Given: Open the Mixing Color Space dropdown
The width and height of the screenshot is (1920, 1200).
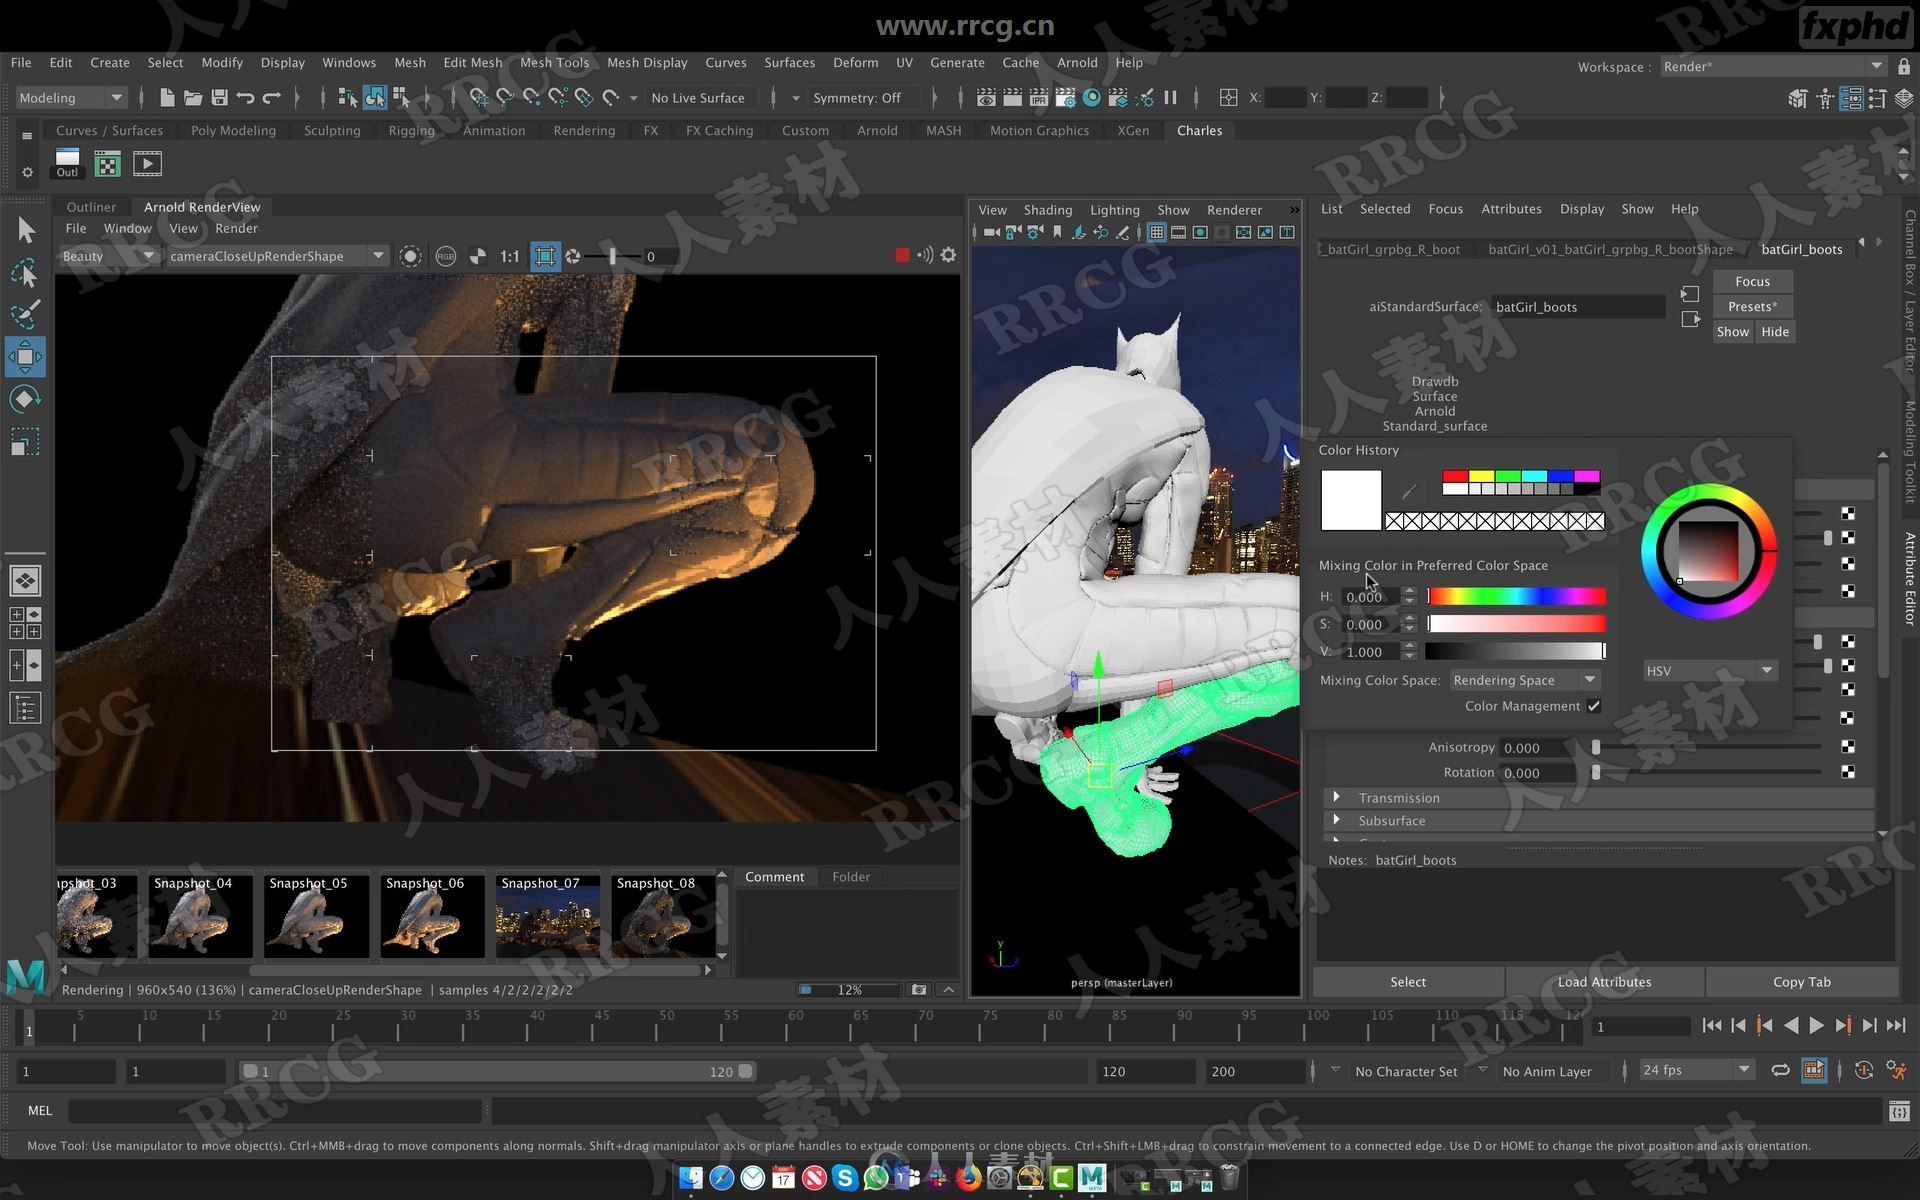Looking at the screenshot, I should tap(1524, 680).
